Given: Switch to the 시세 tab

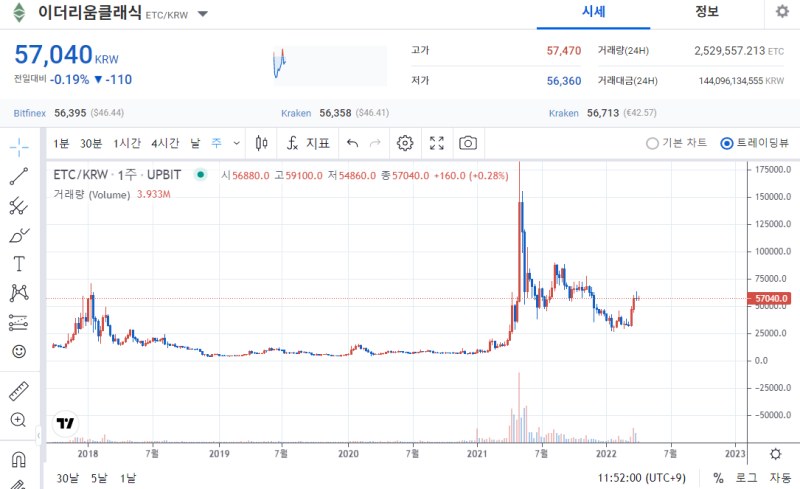Looking at the screenshot, I should point(593,12).
